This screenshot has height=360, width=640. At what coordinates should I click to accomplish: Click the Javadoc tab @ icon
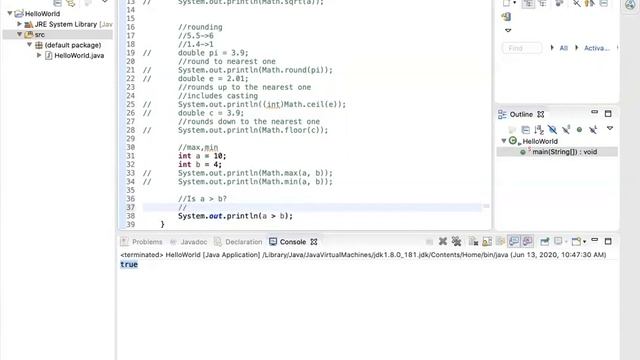(x=173, y=242)
